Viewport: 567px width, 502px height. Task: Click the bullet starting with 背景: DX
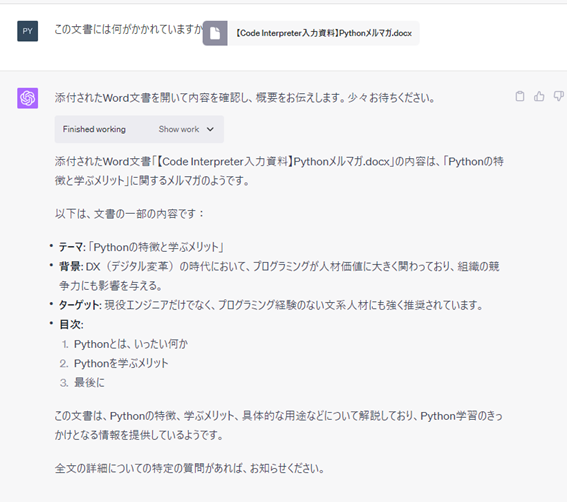click(x=279, y=276)
